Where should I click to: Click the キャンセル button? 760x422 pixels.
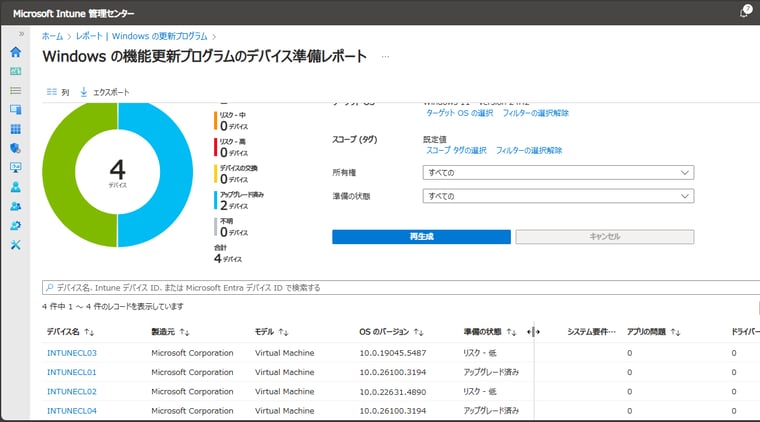pos(604,236)
